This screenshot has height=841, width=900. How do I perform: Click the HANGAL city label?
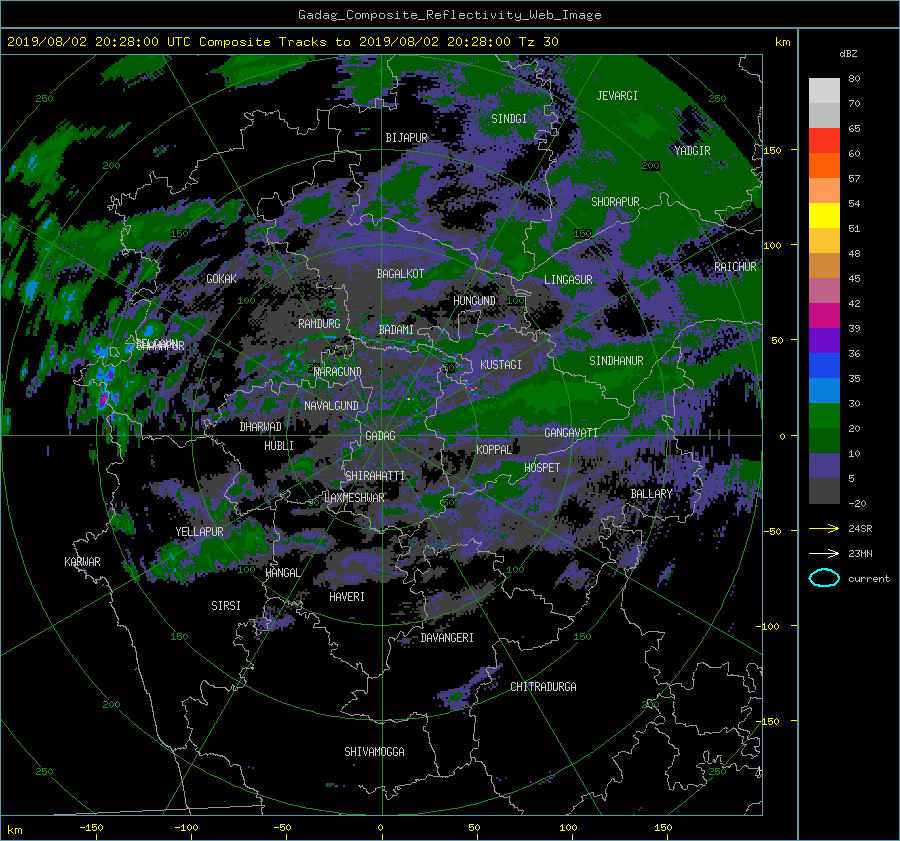pyautogui.click(x=283, y=572)
